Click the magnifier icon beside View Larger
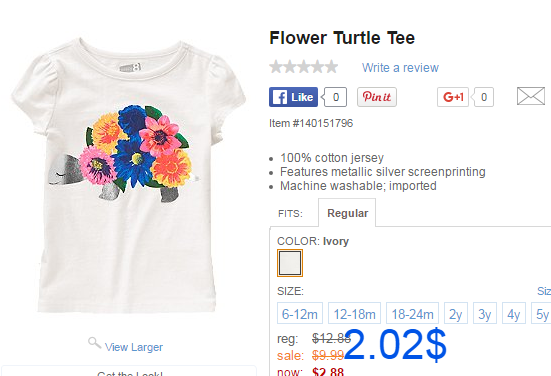This screenshot has height=376, width=551. (94, 343)
